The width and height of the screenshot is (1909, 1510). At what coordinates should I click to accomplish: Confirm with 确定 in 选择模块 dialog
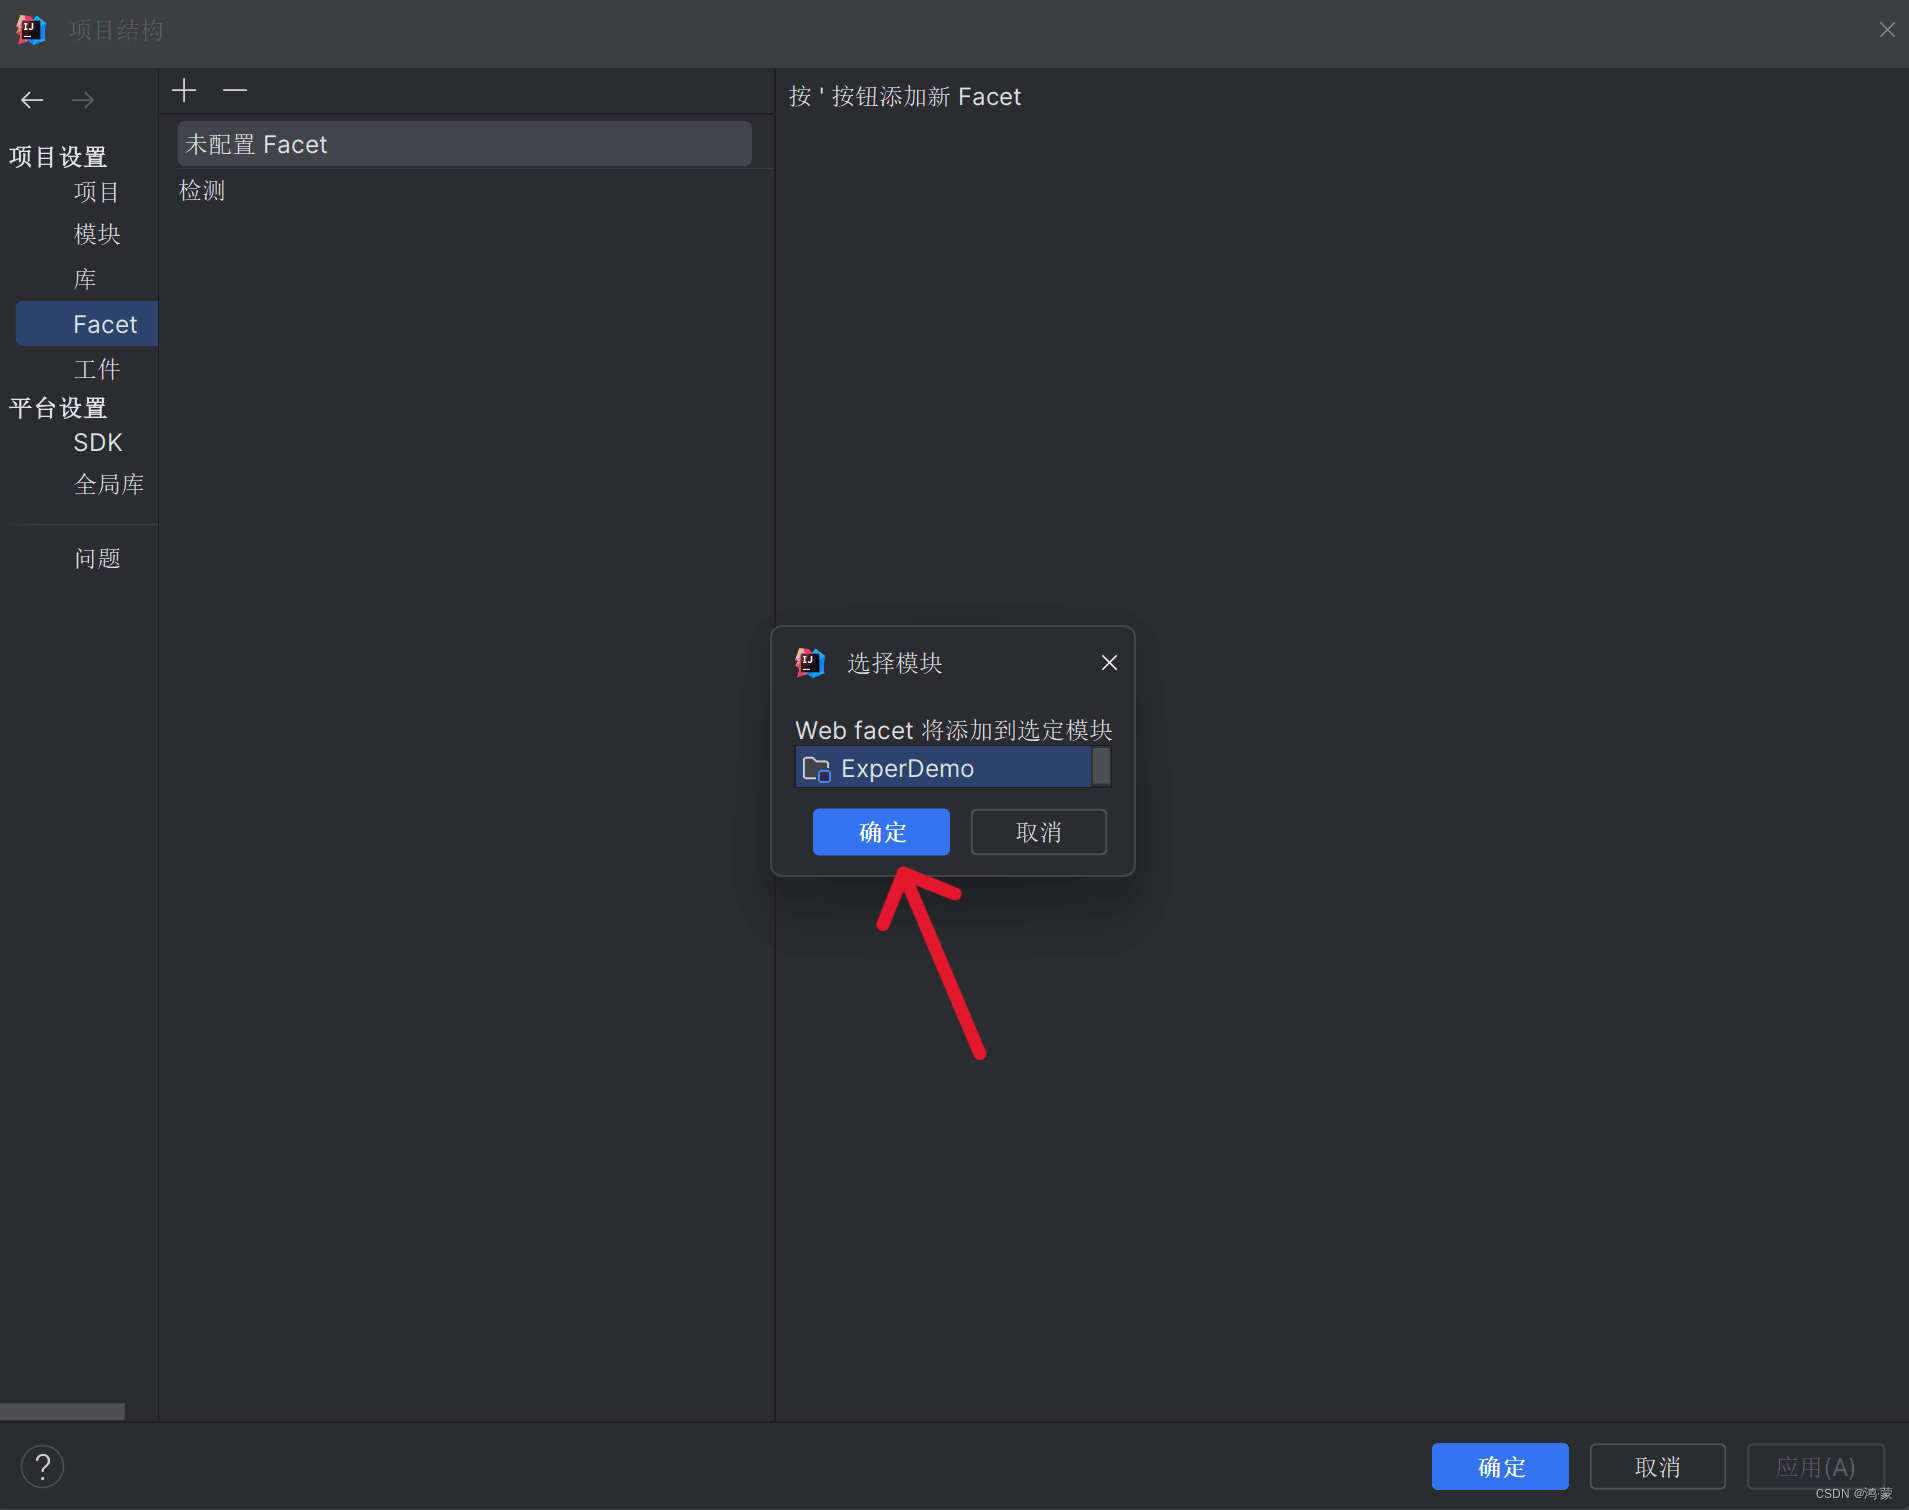point(881,832)
